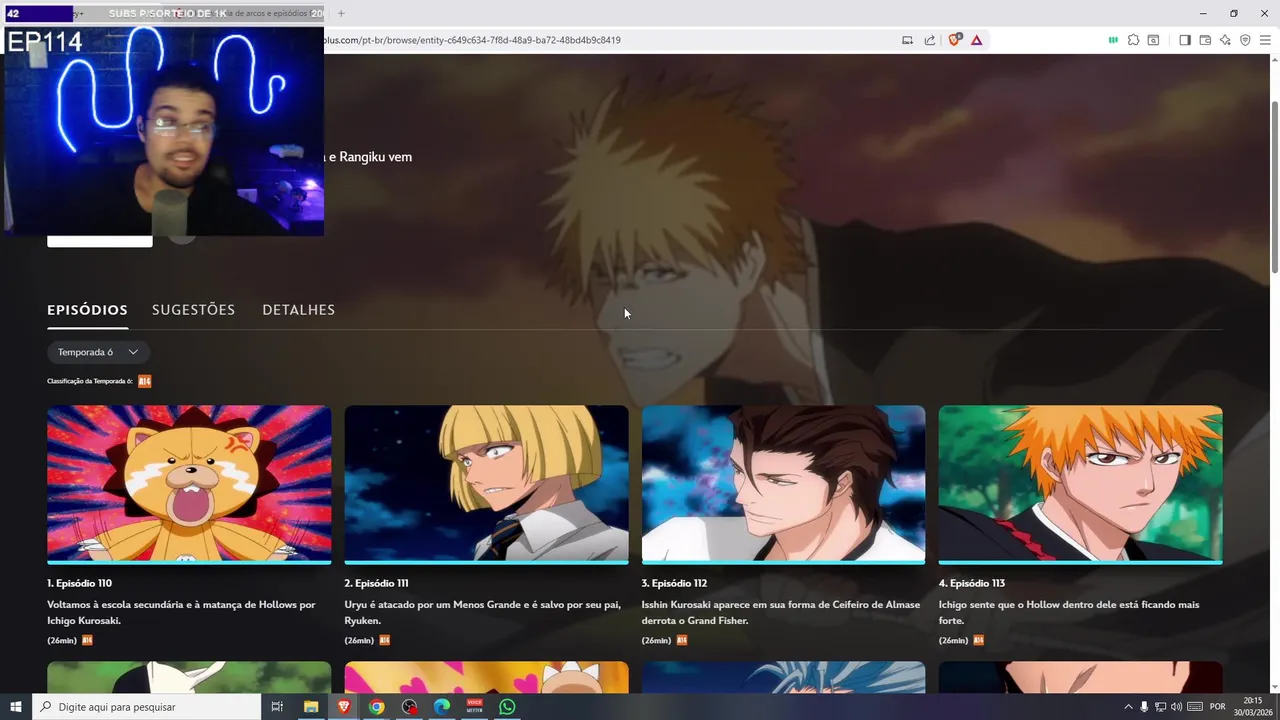This screenshot has width=1280, height=720.
Task: Open the tab search icon in toolbar
Action: click(x=1153, y=40)
